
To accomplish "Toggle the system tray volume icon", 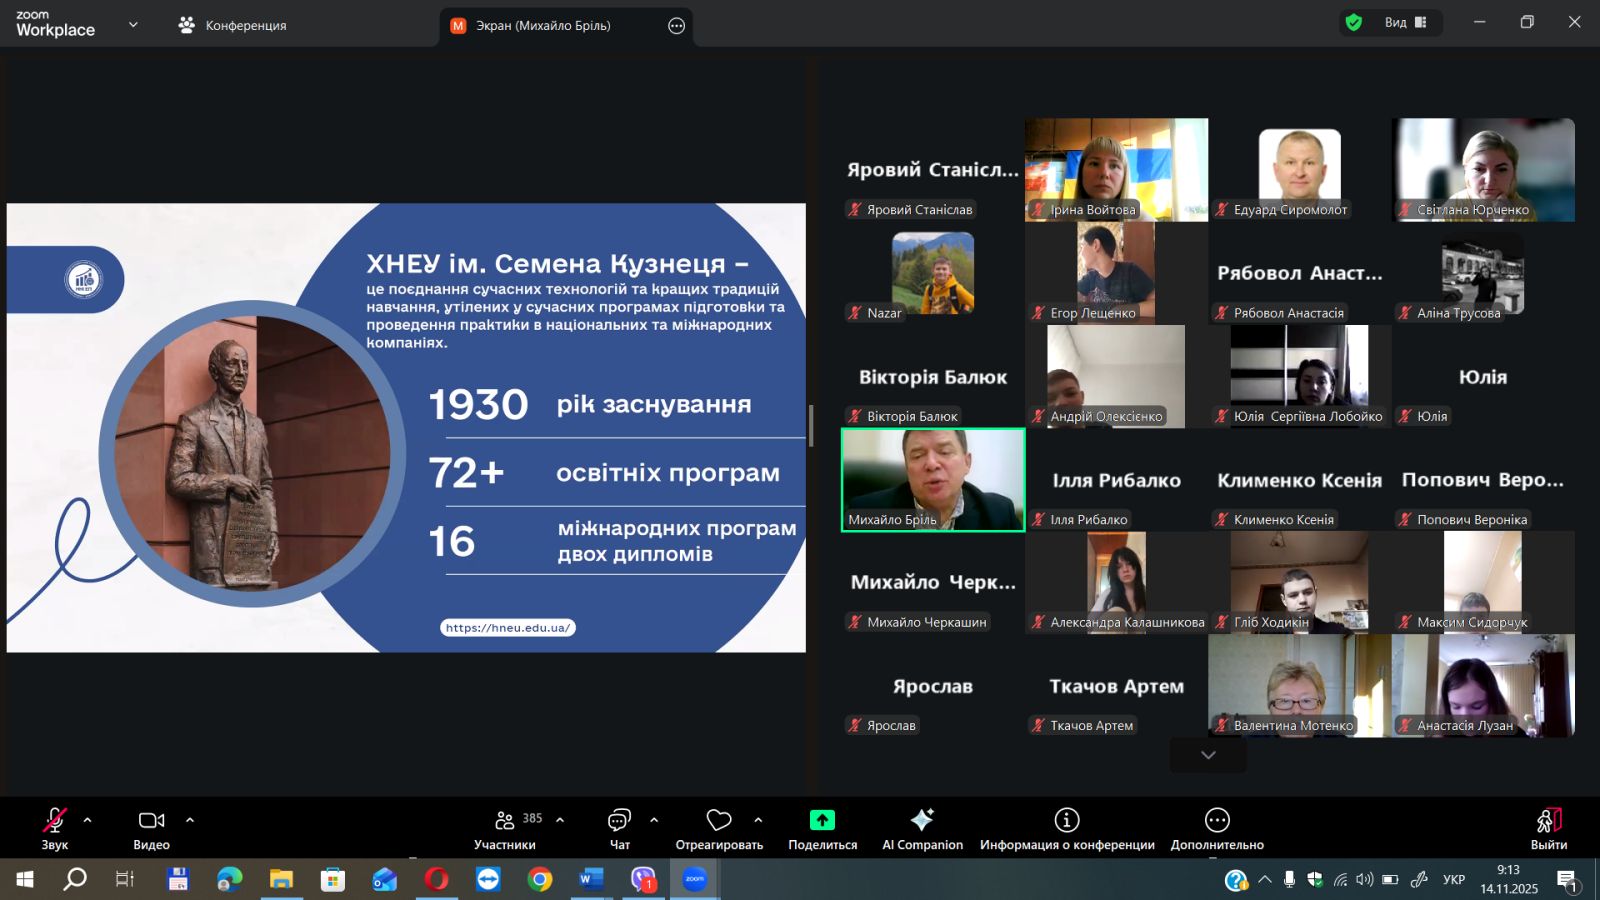I will 1365,880.
